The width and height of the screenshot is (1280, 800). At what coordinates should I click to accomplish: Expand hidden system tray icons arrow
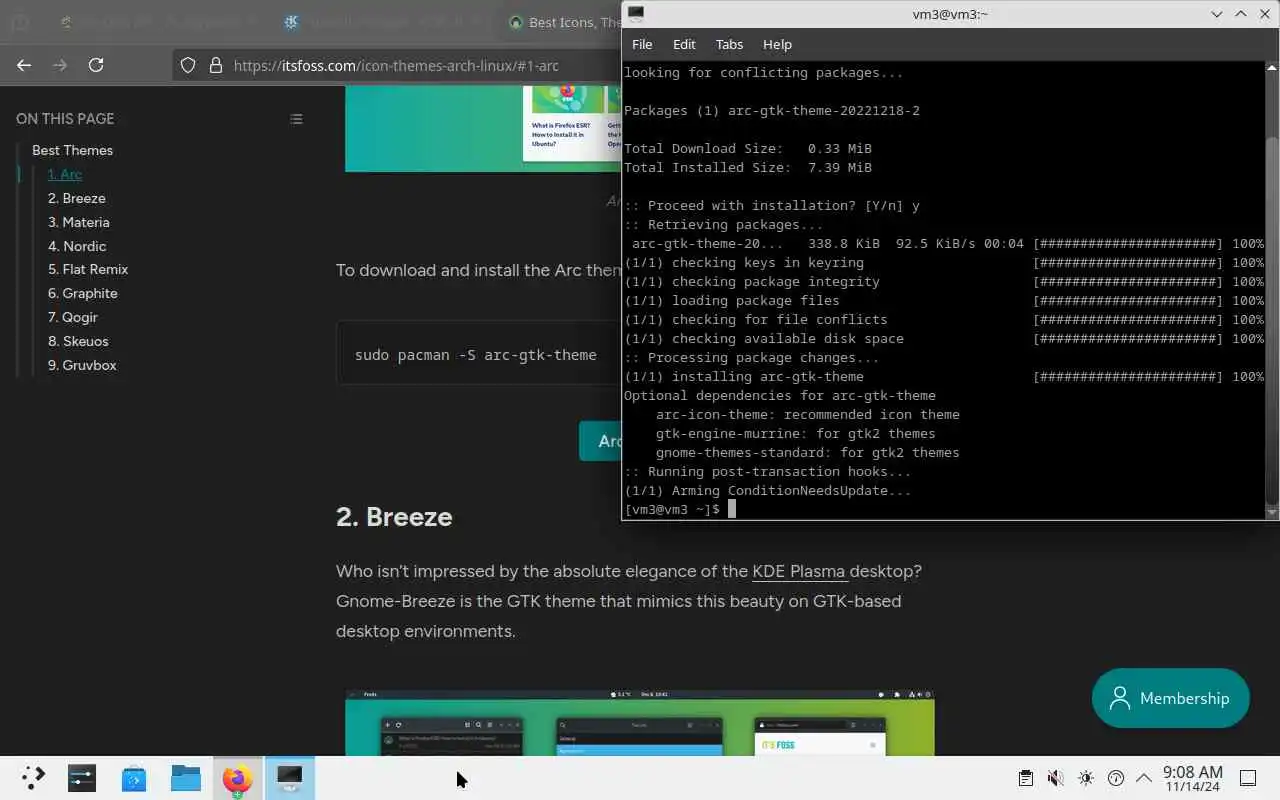[x=1144, y=778]
